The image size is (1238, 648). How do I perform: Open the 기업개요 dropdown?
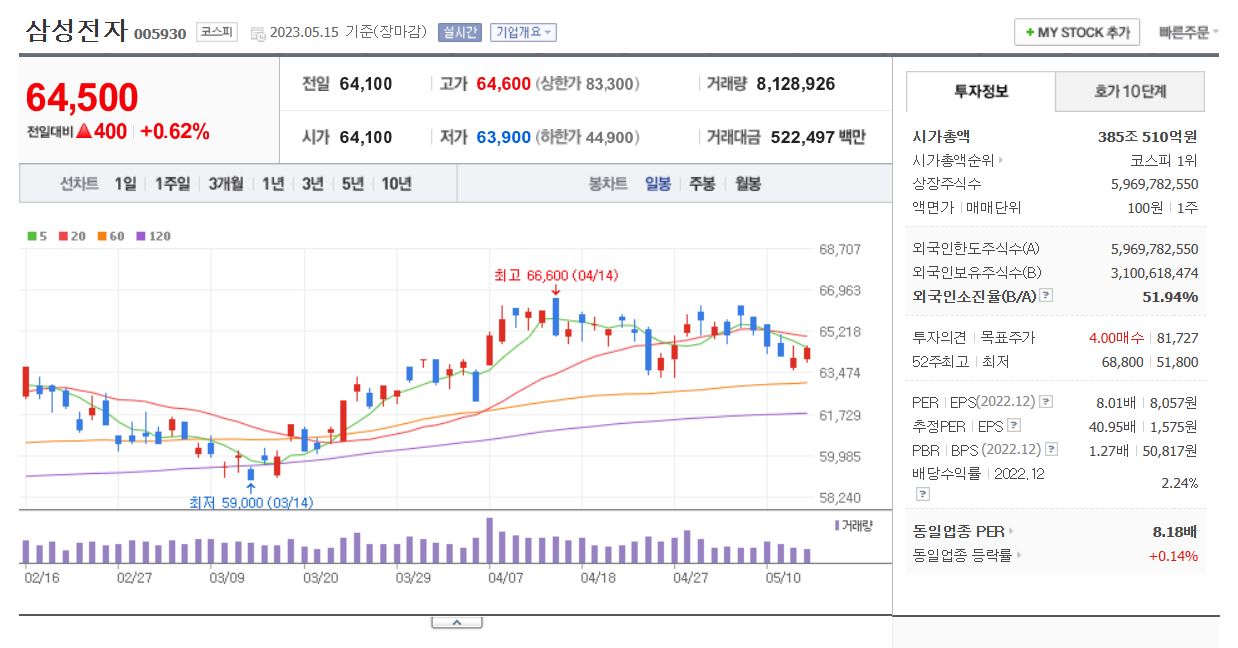coord(523,32)
